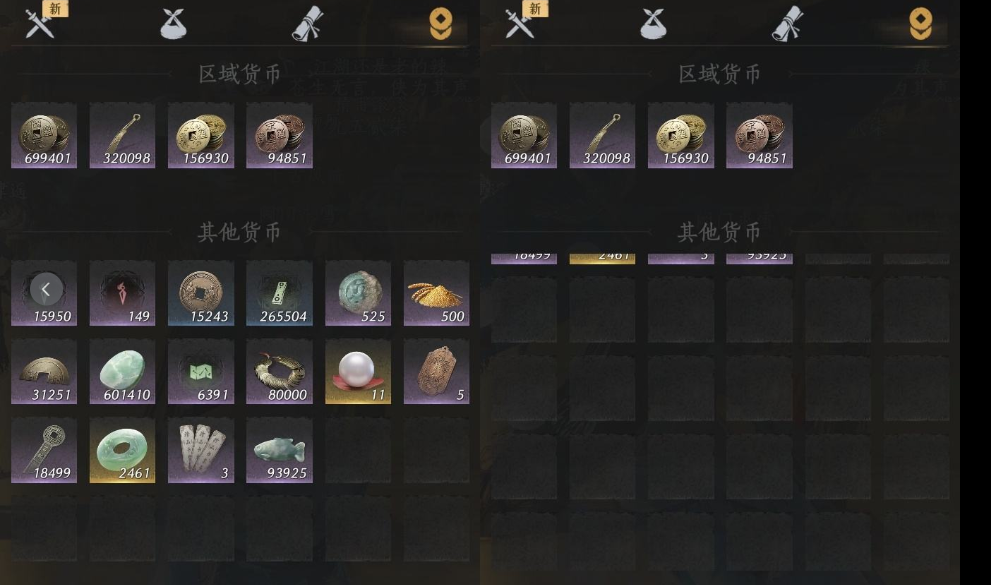Click the half coin currency showing 31251
Screen dimensions: 991x585
44,371
